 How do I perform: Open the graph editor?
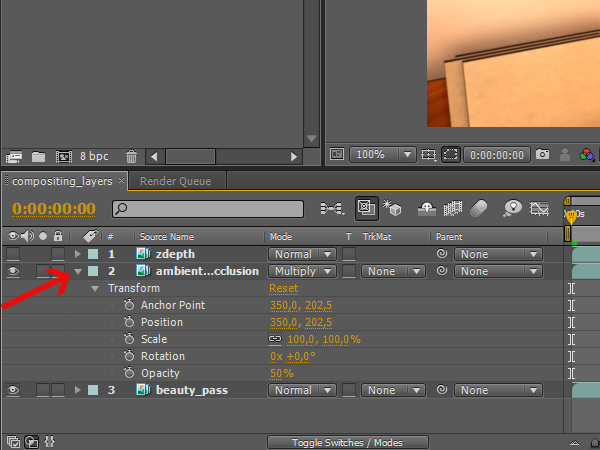click(540, 209)
